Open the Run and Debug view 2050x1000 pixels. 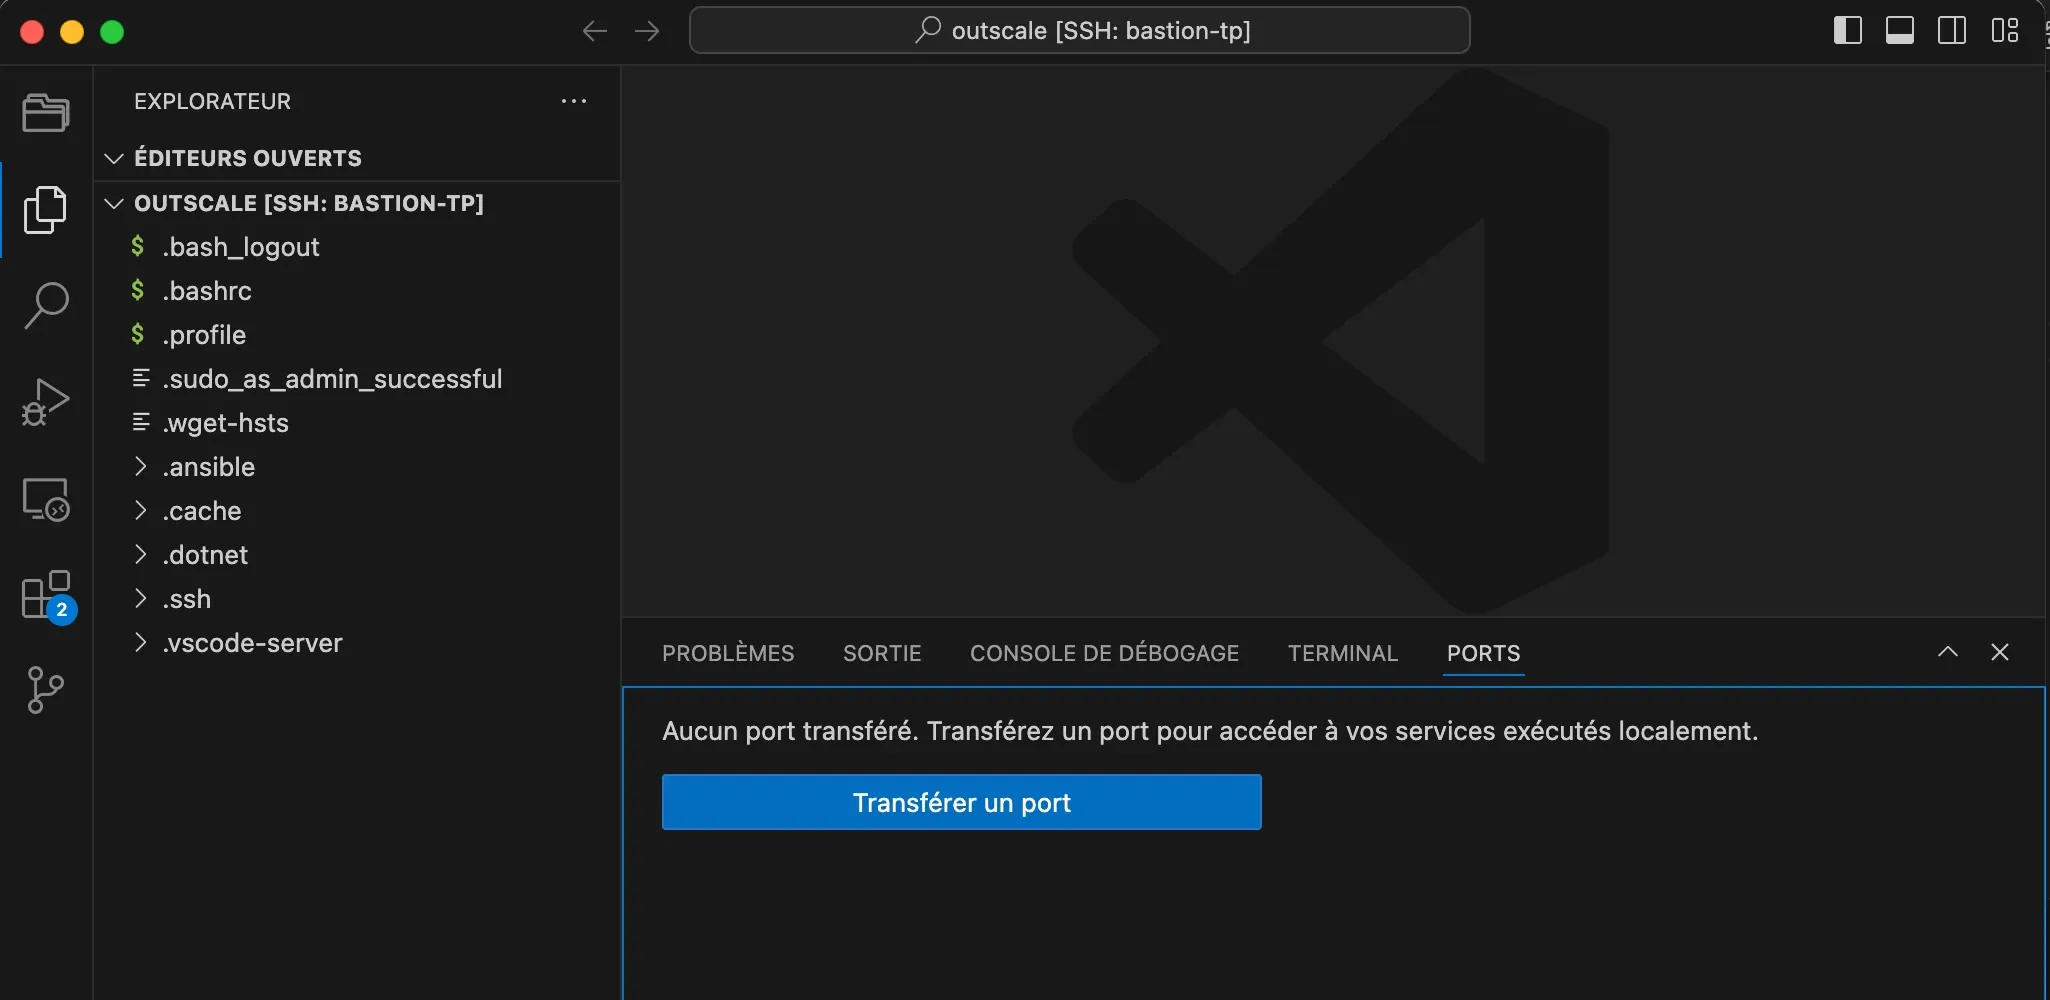pyautogui.click(x=45, y=402)
